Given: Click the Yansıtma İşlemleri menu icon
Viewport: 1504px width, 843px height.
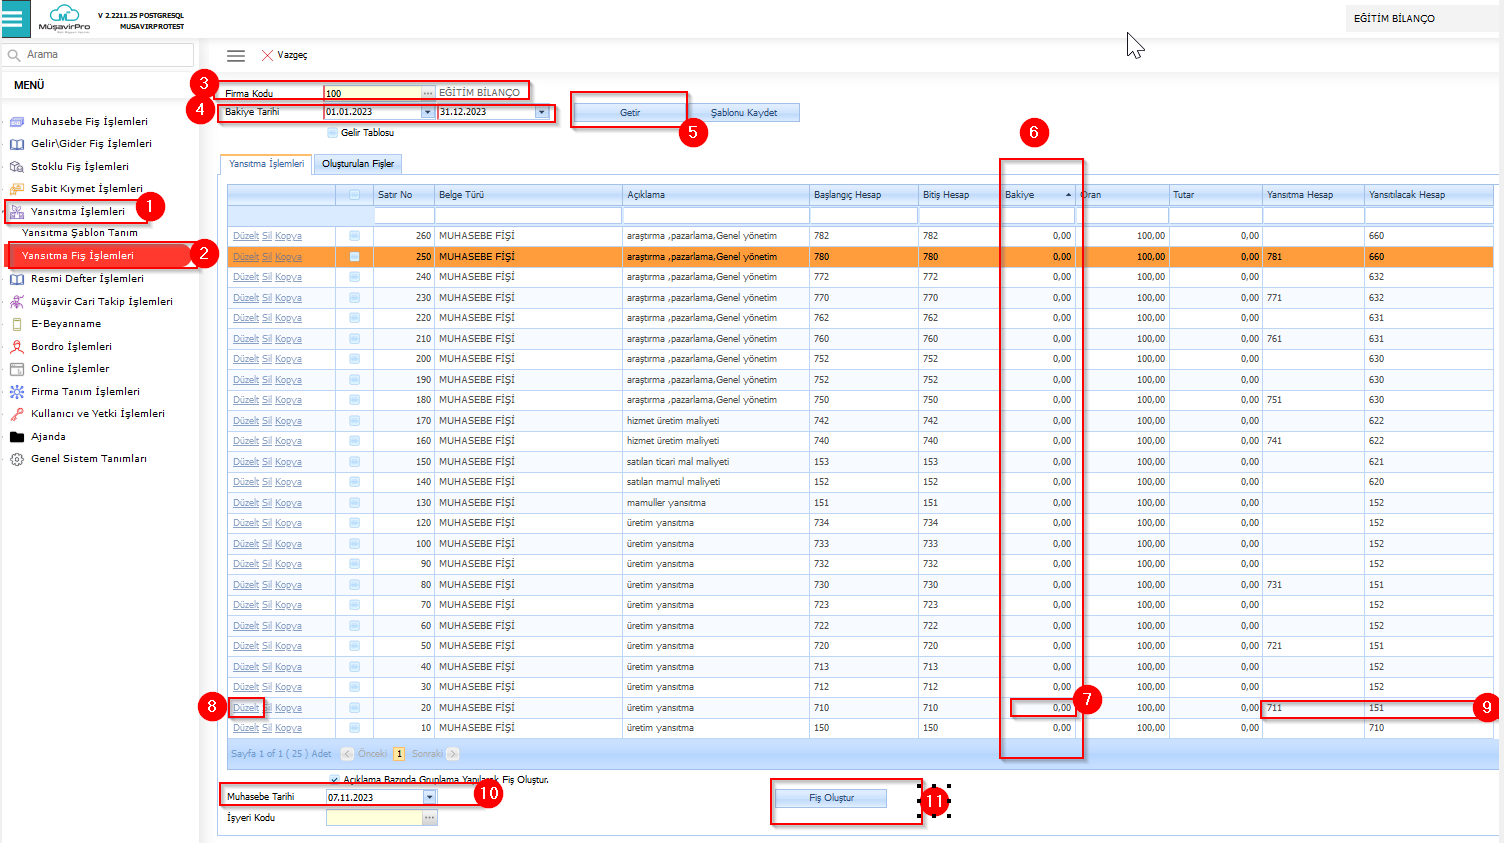Looking at the screenshot, I should (x=17, y=212).
